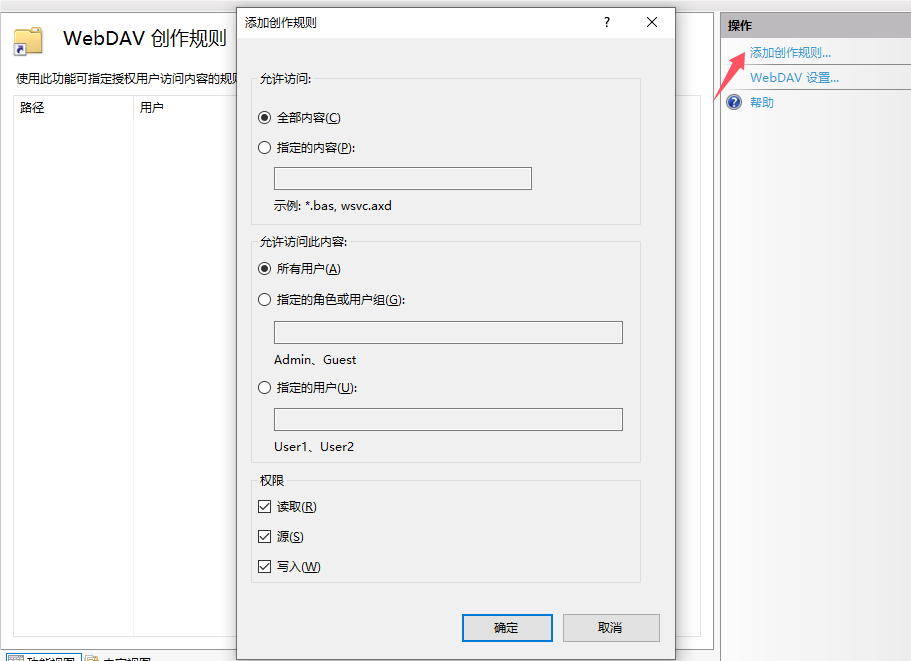Click the "WebDAV 创作规则" page heading

(145, 38)
